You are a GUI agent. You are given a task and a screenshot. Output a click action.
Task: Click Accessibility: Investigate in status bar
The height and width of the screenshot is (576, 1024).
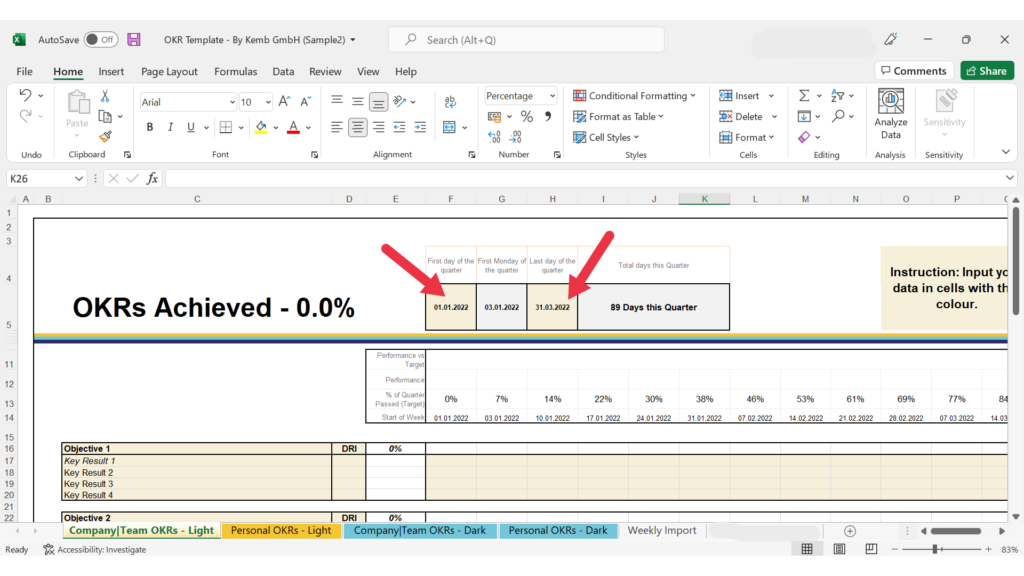(95, 550)
